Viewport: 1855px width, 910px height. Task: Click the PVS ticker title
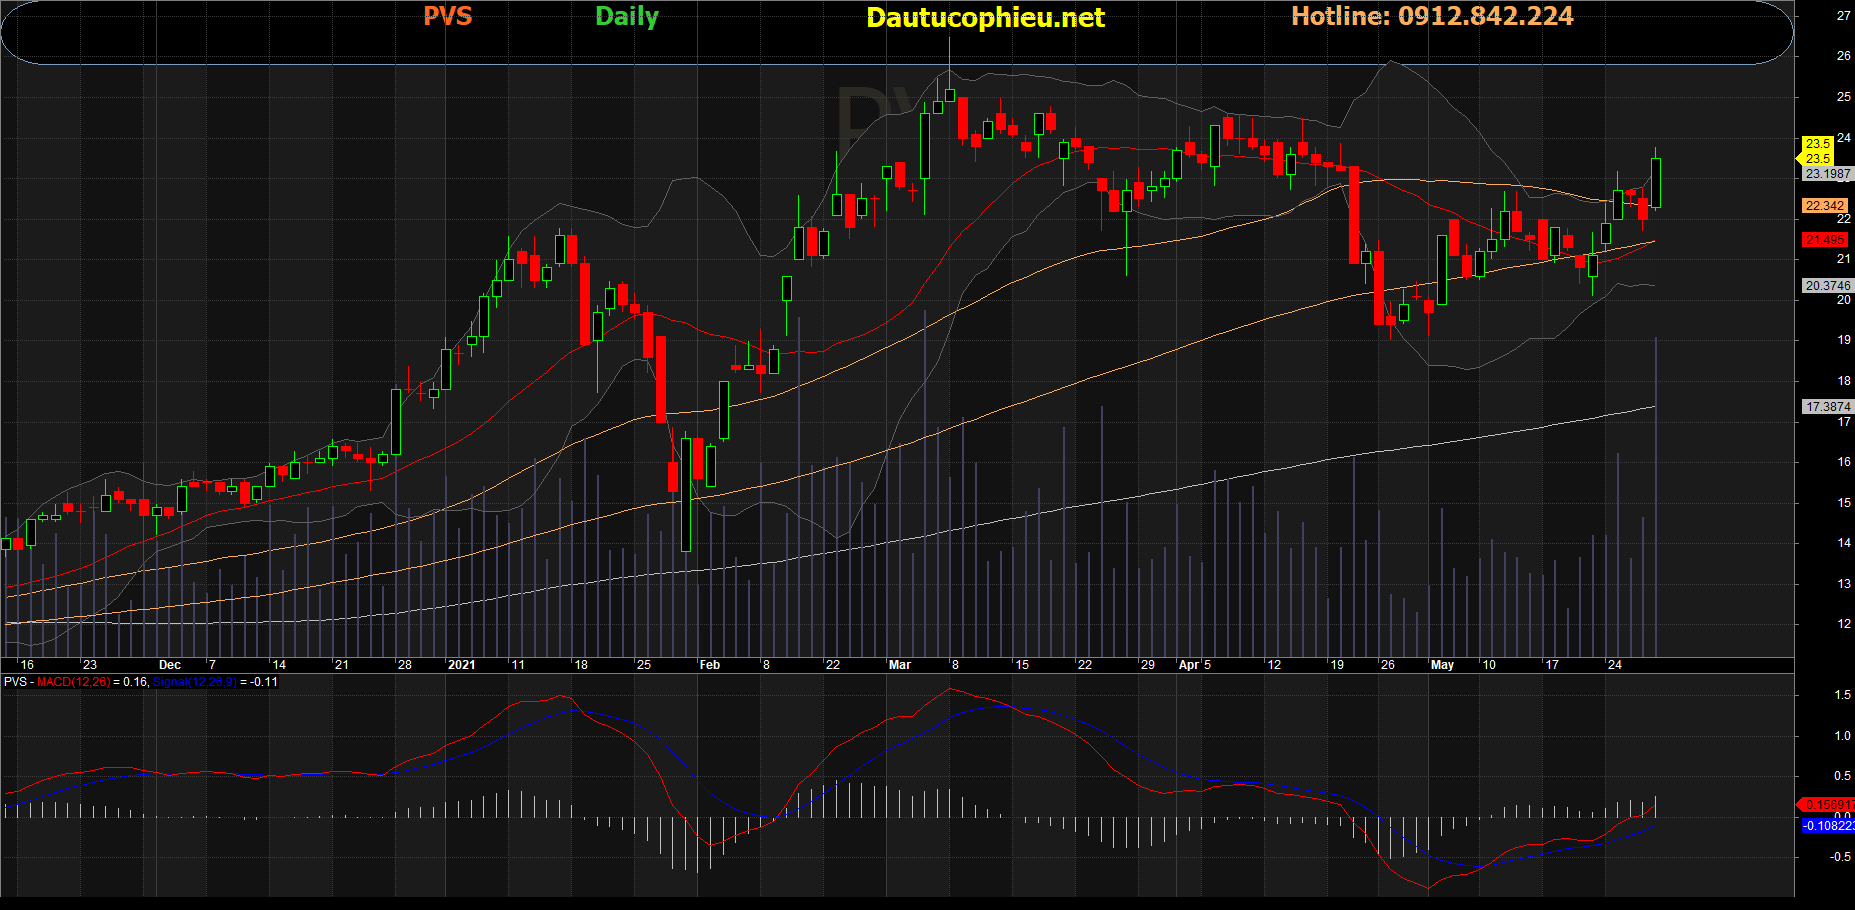click(x=447, y=16)
